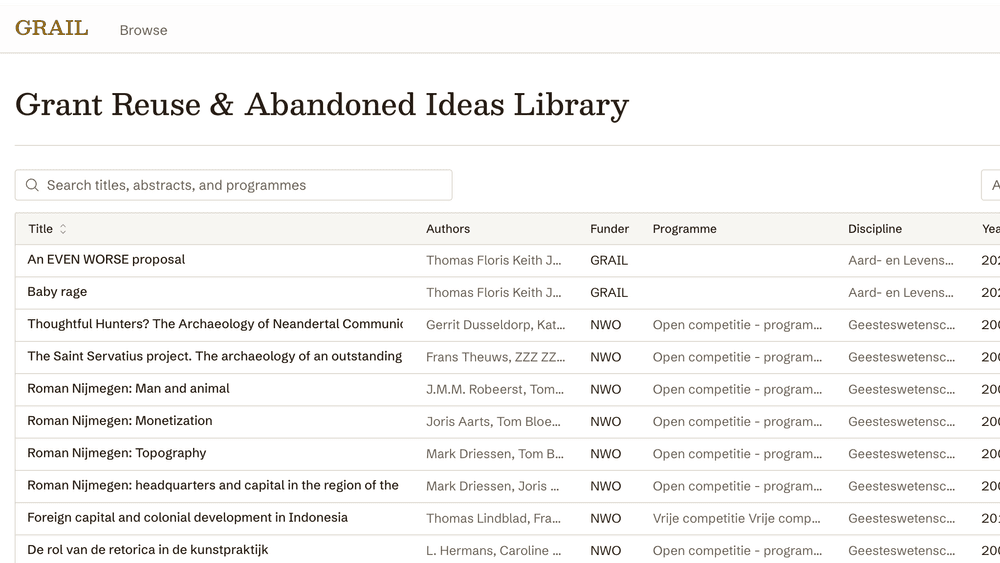This screenshot has height=563, width=1000.
Task: Click authors 'Mark Driessen, Tom B...' cell
Action: (495, 454)
